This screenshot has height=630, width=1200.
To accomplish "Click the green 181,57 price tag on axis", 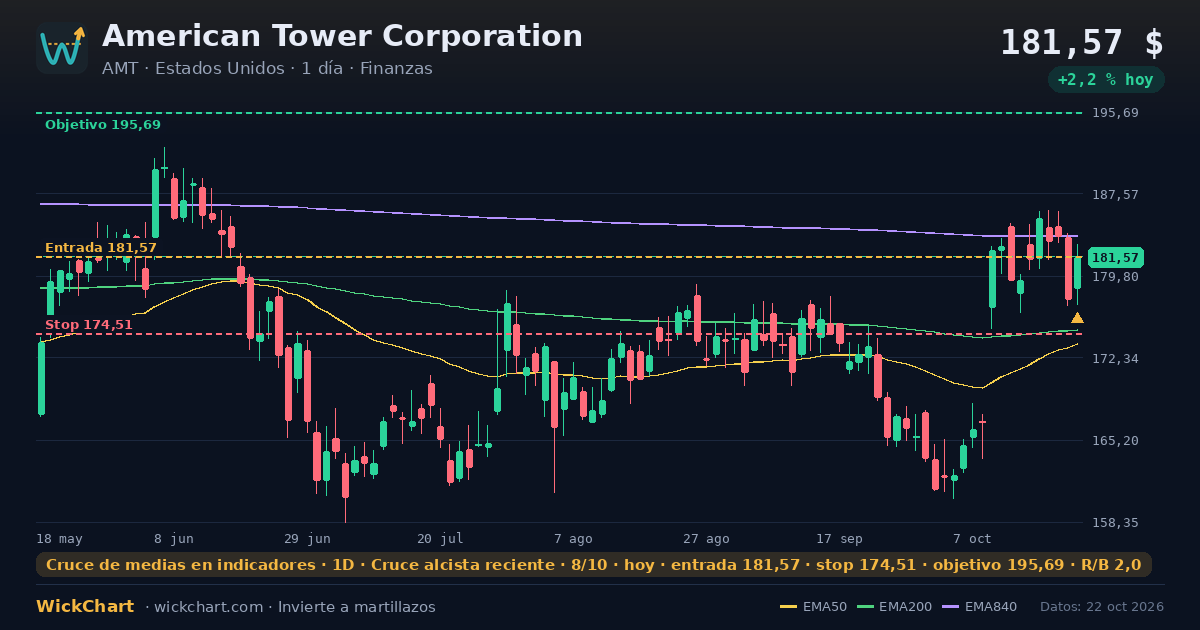I will (1116, 258).
